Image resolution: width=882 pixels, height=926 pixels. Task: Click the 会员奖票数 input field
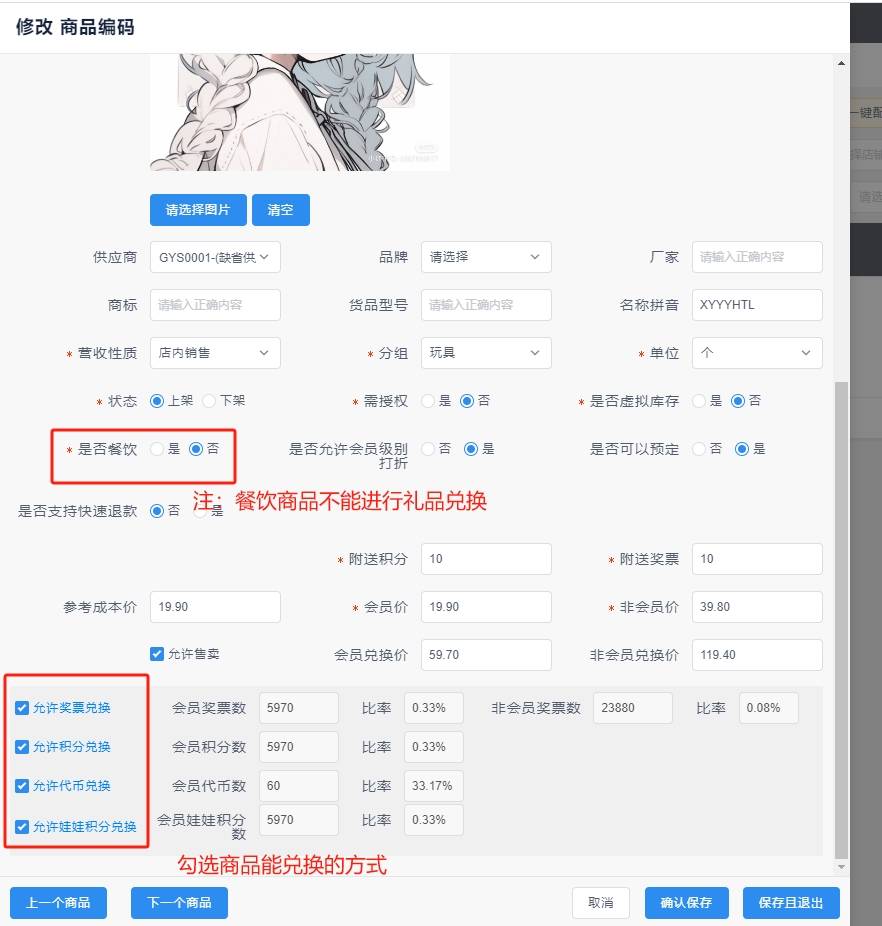tap(299, 707)
